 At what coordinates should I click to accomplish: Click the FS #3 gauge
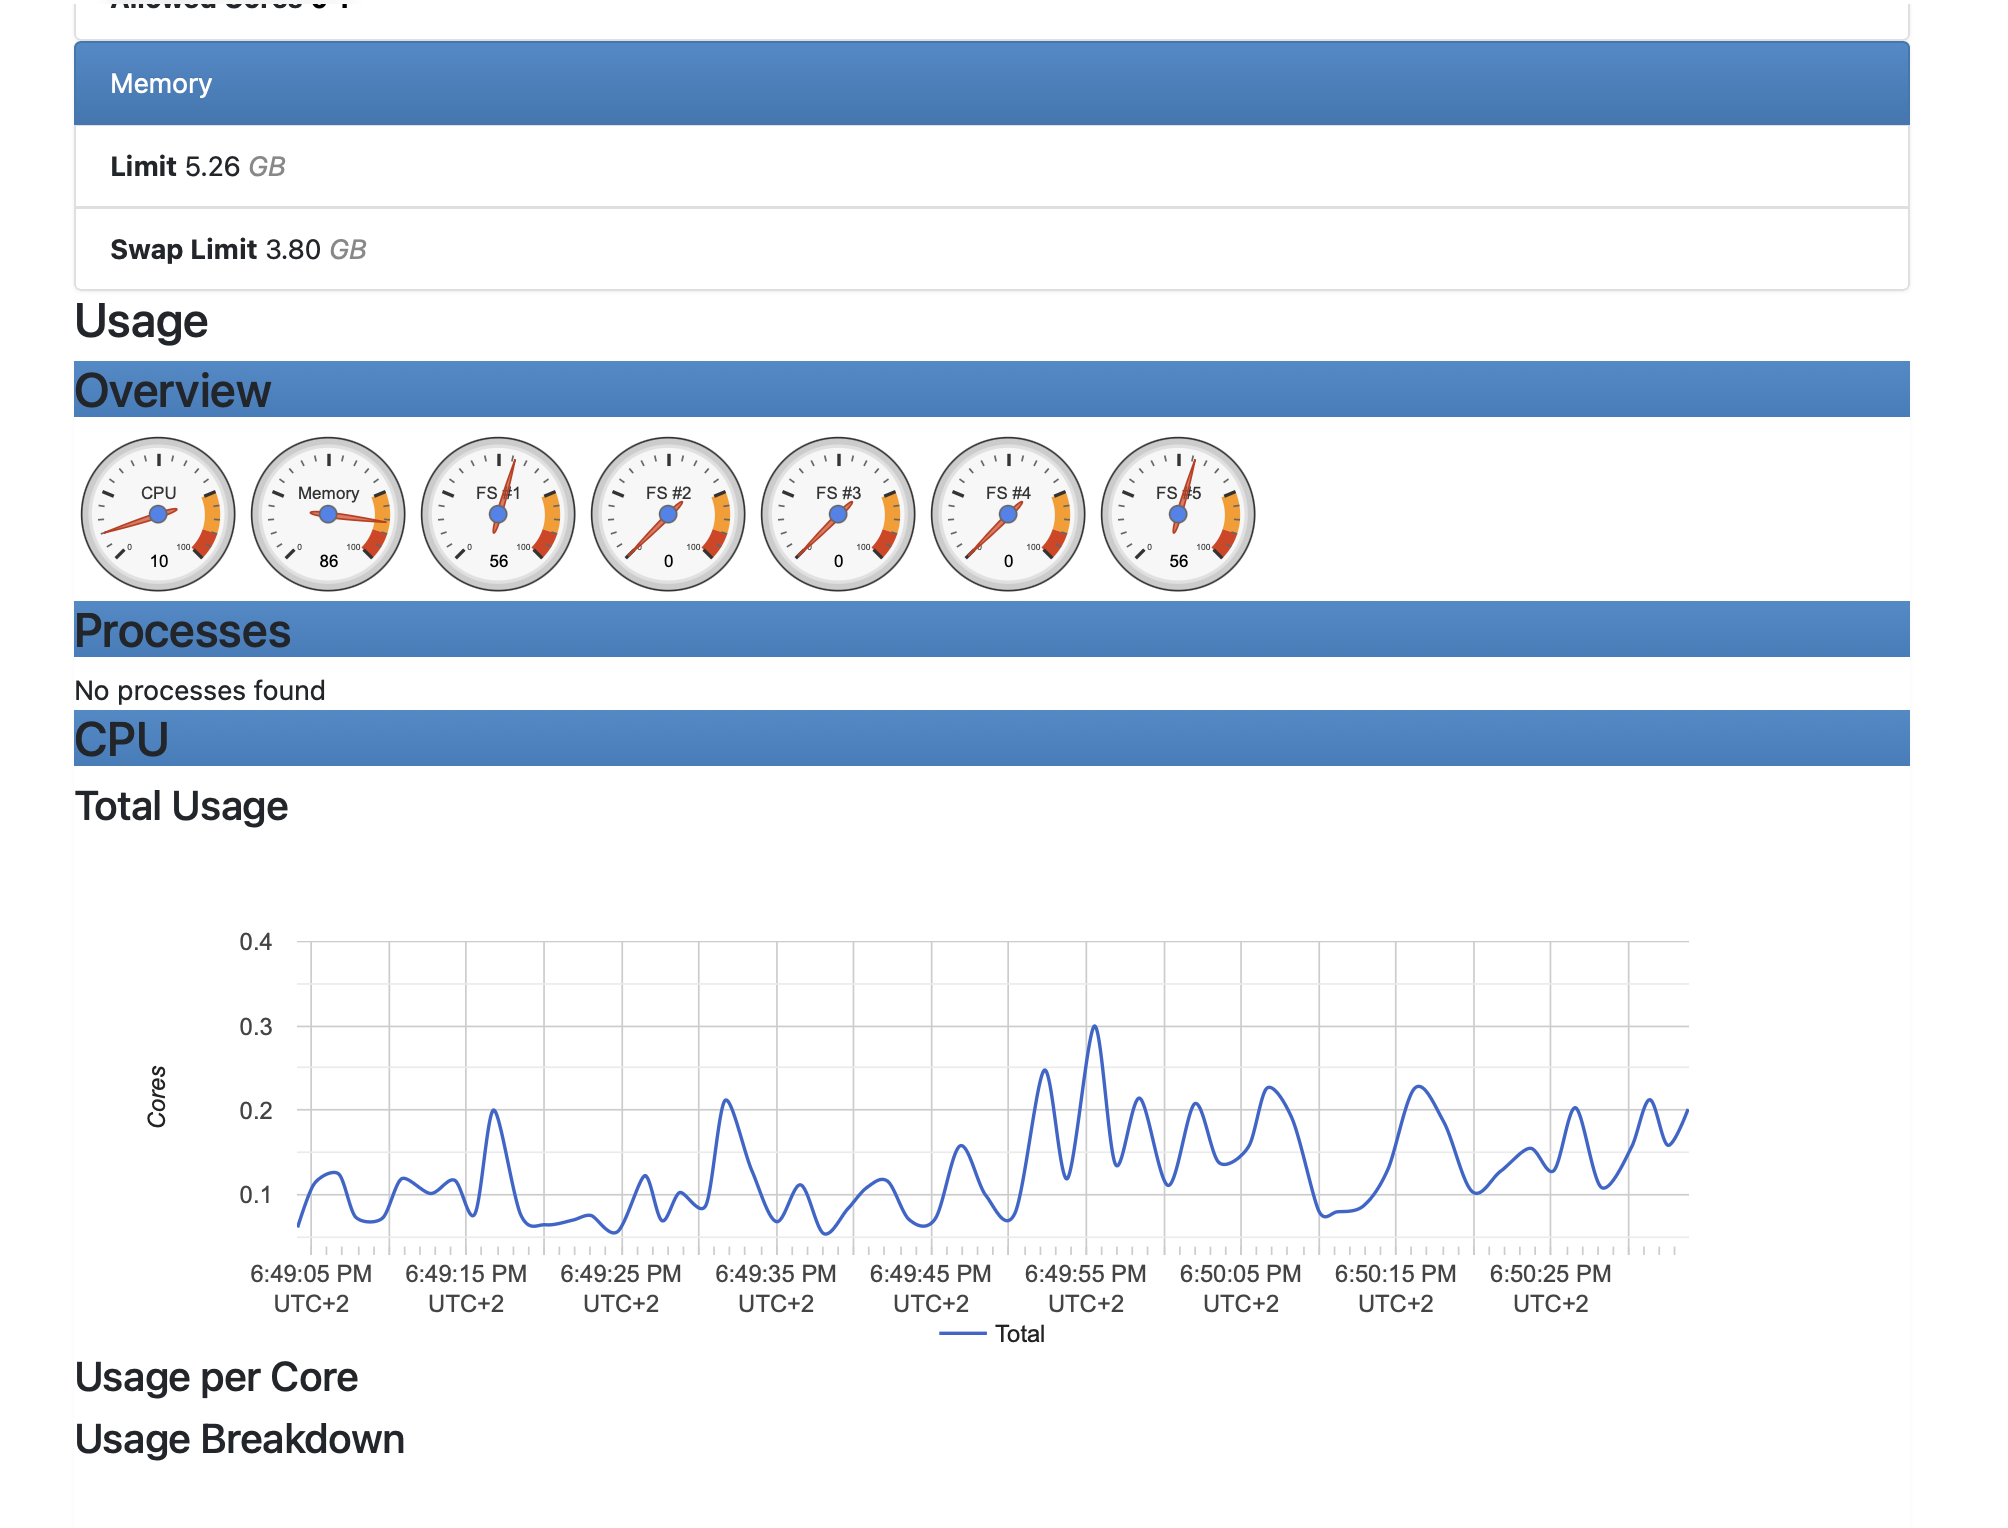click(838, 514)
